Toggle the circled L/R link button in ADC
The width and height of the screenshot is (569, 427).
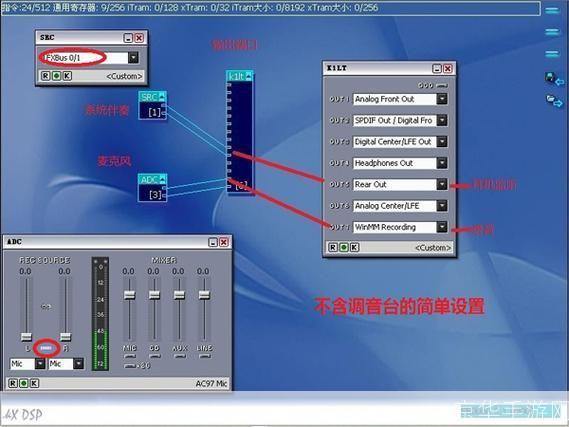[x=46, y=348]
